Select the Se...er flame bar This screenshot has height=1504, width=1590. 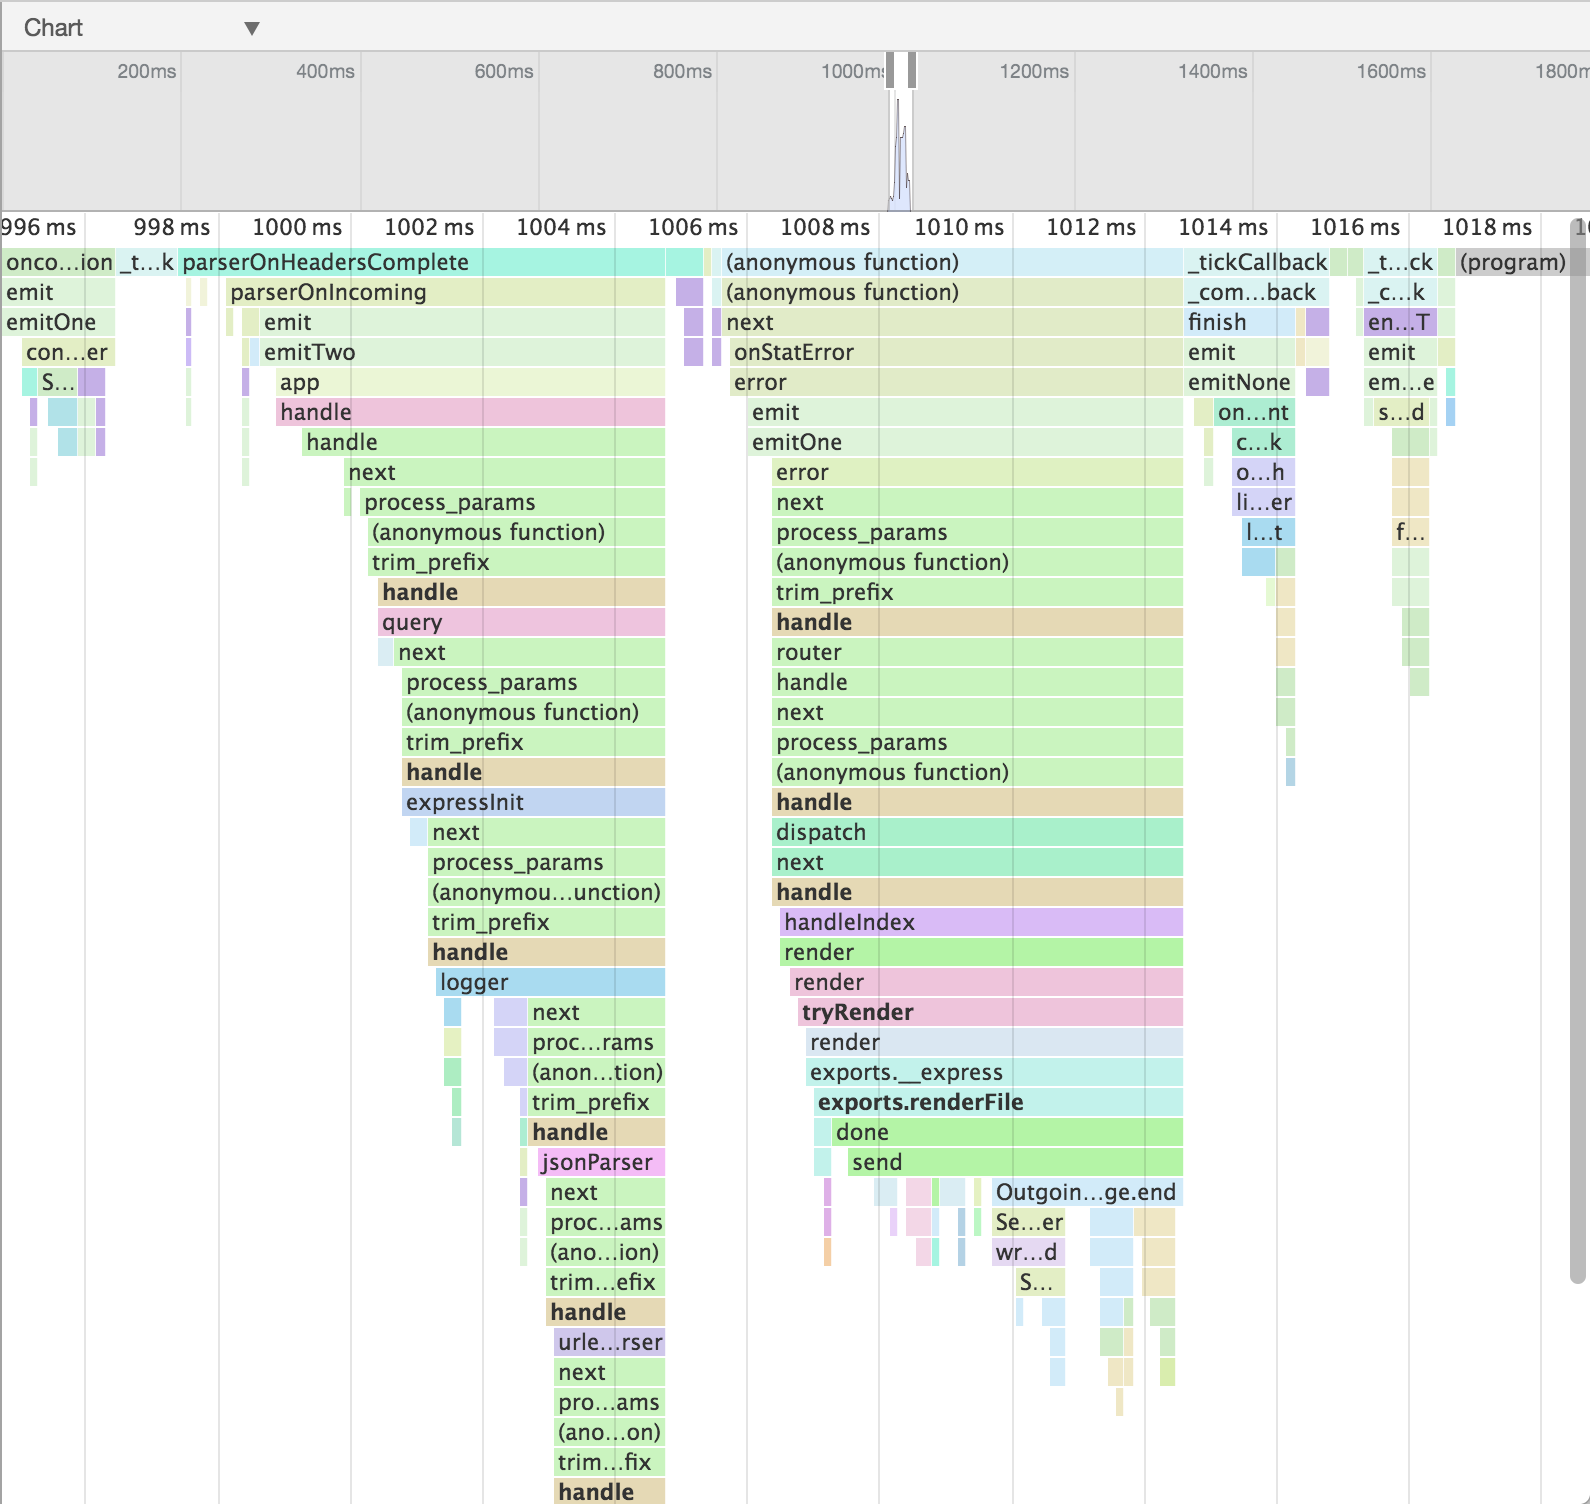tap(1029, 1222)
